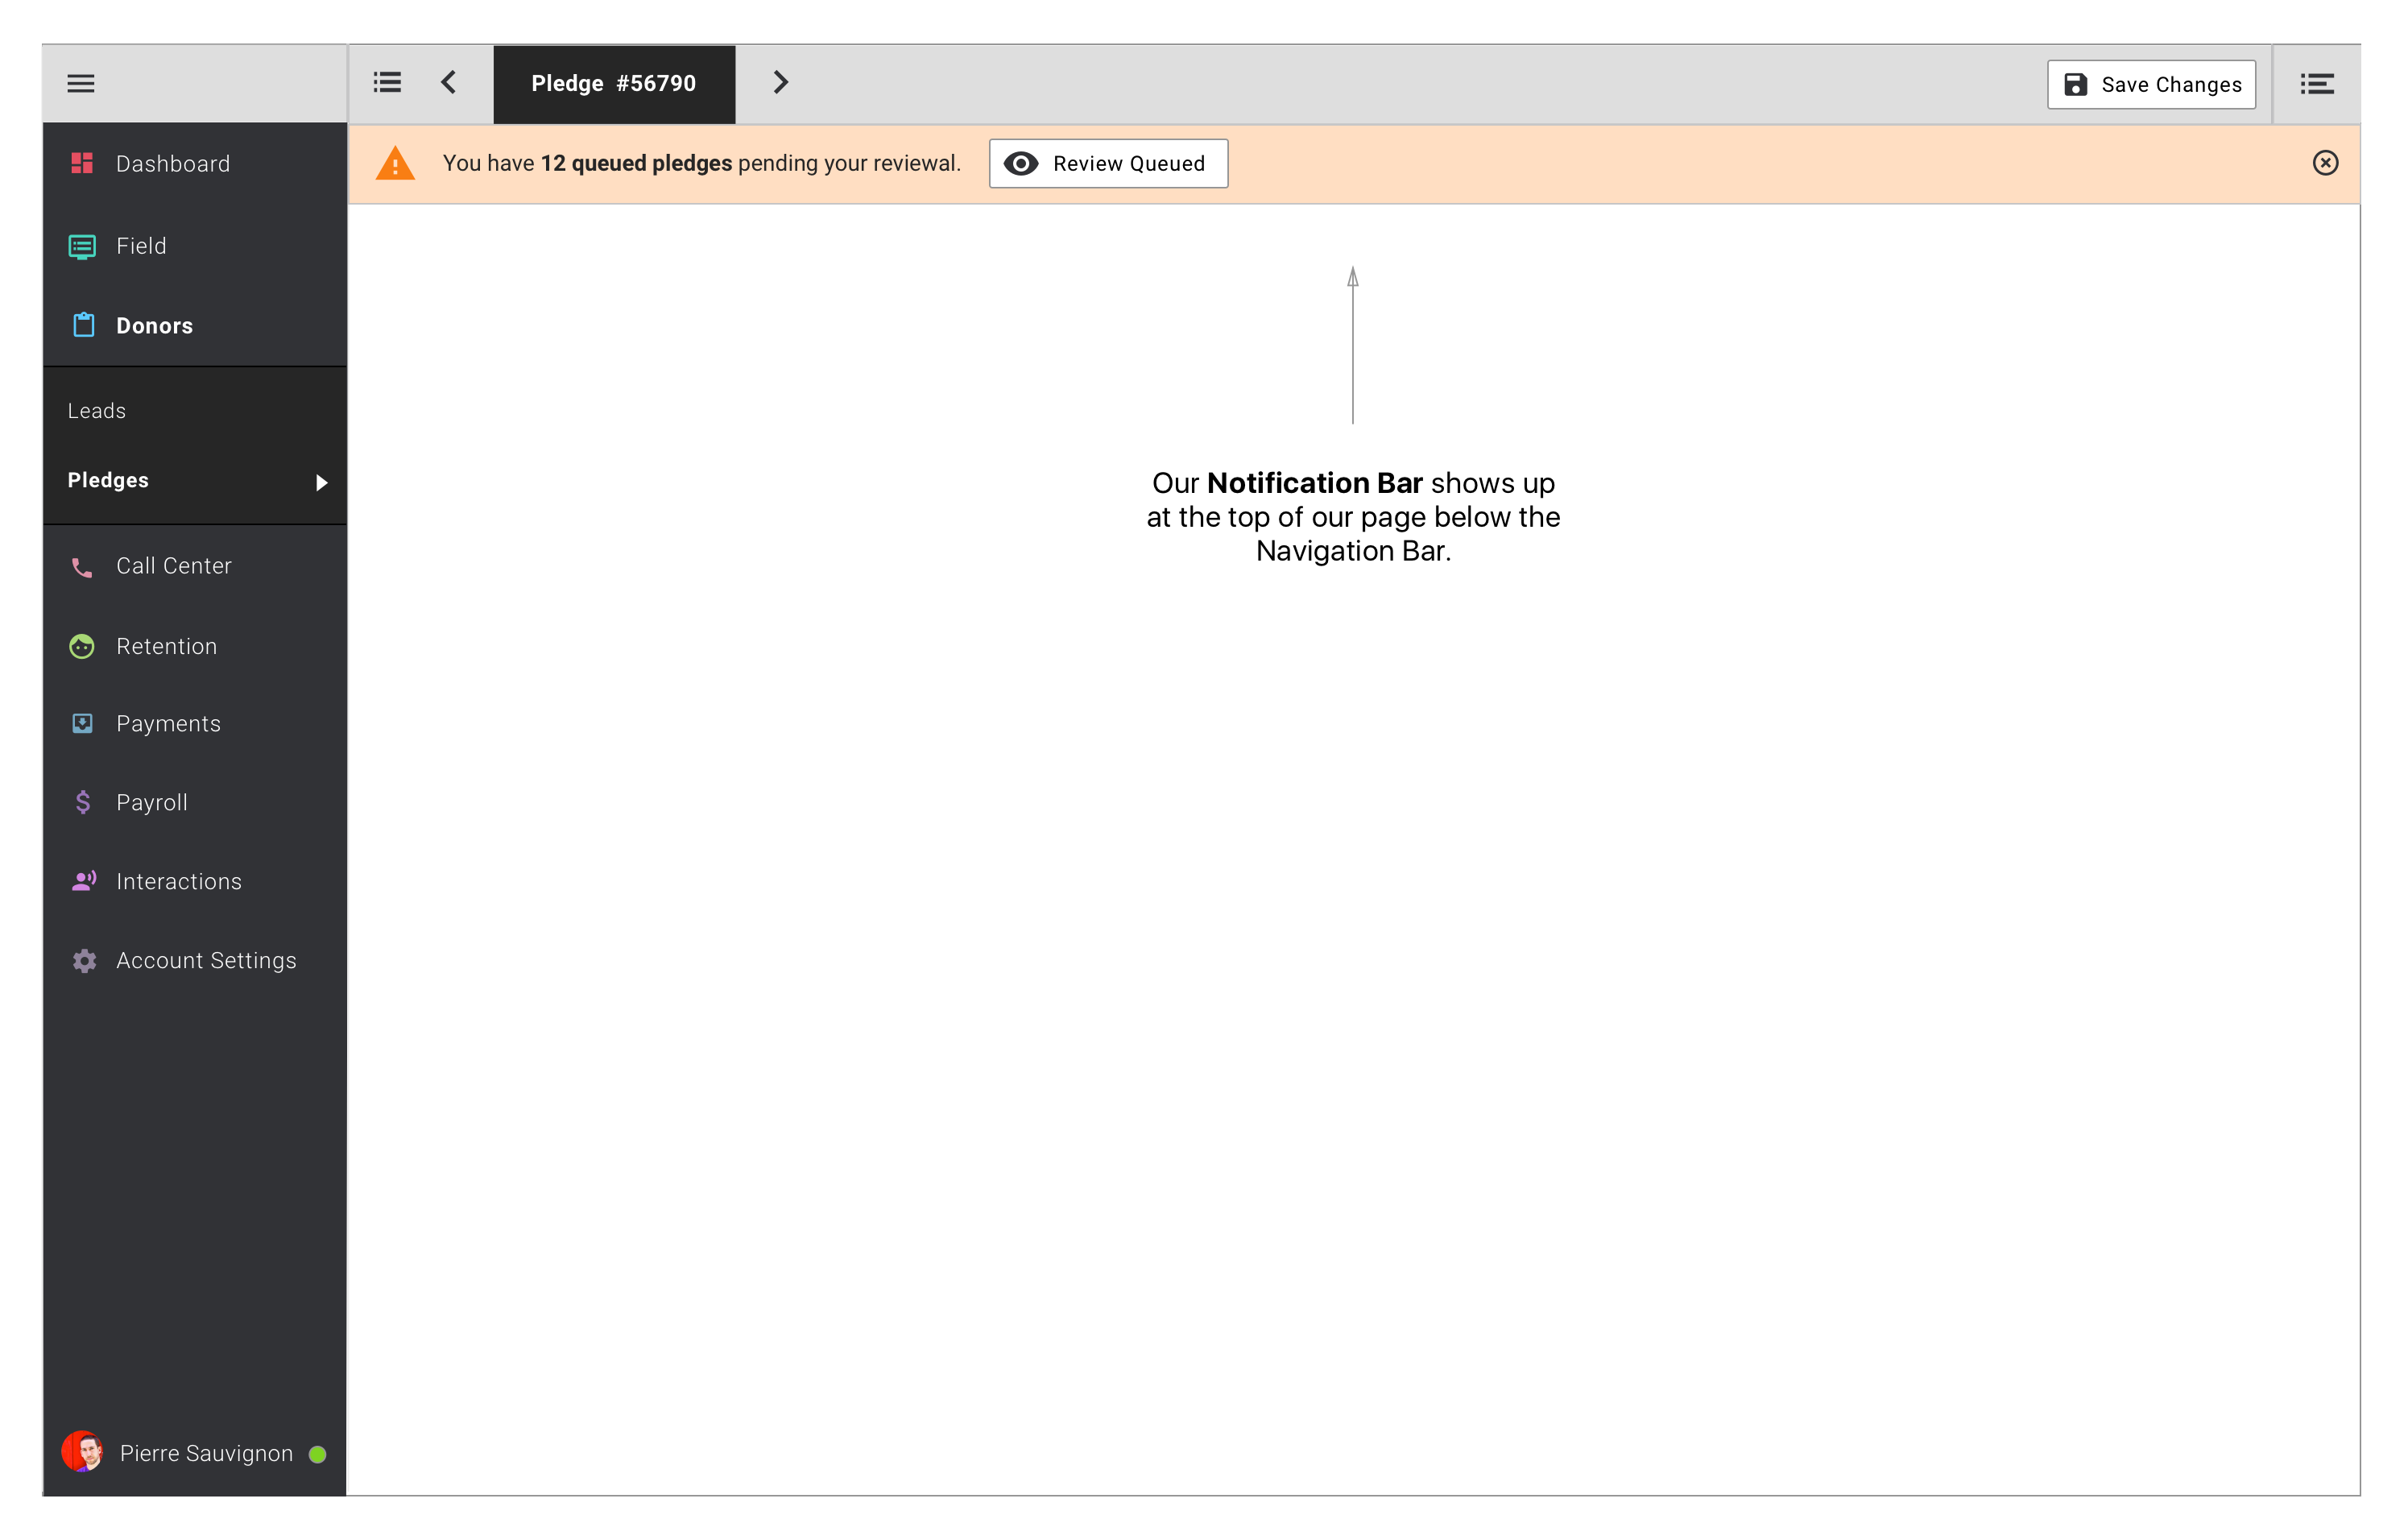Click the green Field monitor icon

point(82,247)
